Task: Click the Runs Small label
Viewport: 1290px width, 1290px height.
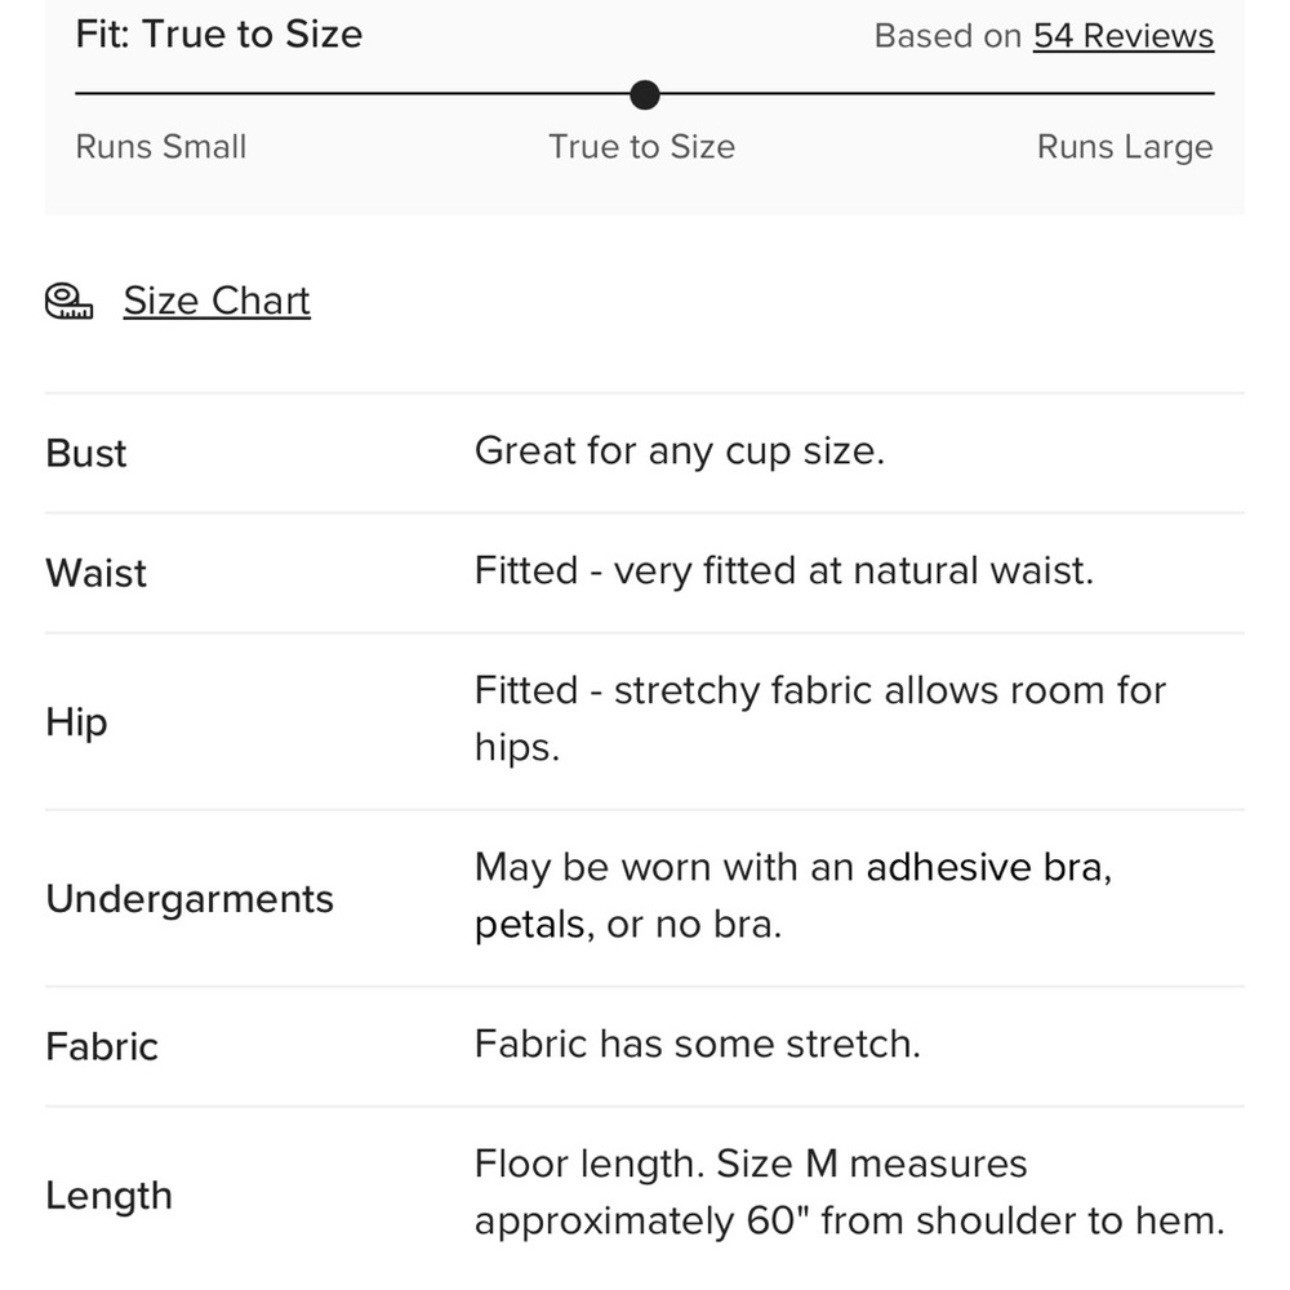Action: (x=161, y=147)
